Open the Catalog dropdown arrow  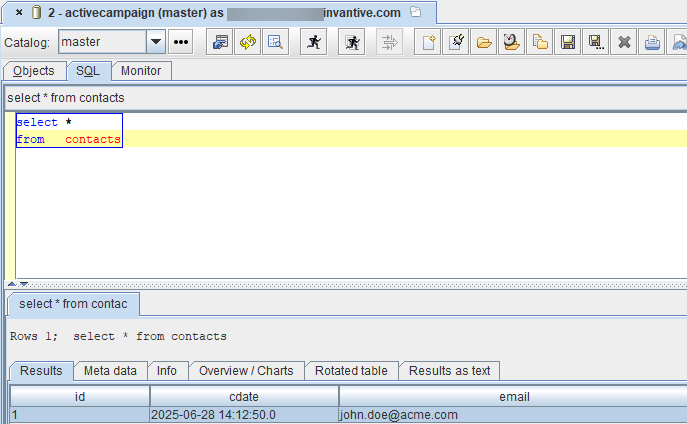pos(156,42)
